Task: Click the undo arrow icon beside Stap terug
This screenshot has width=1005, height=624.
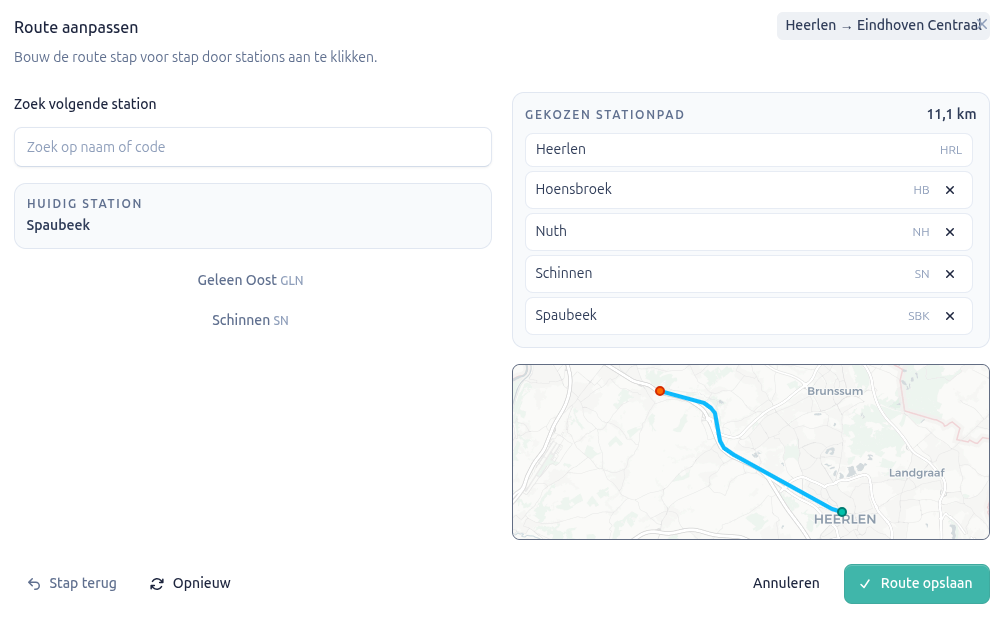Action: coord(31,583)
